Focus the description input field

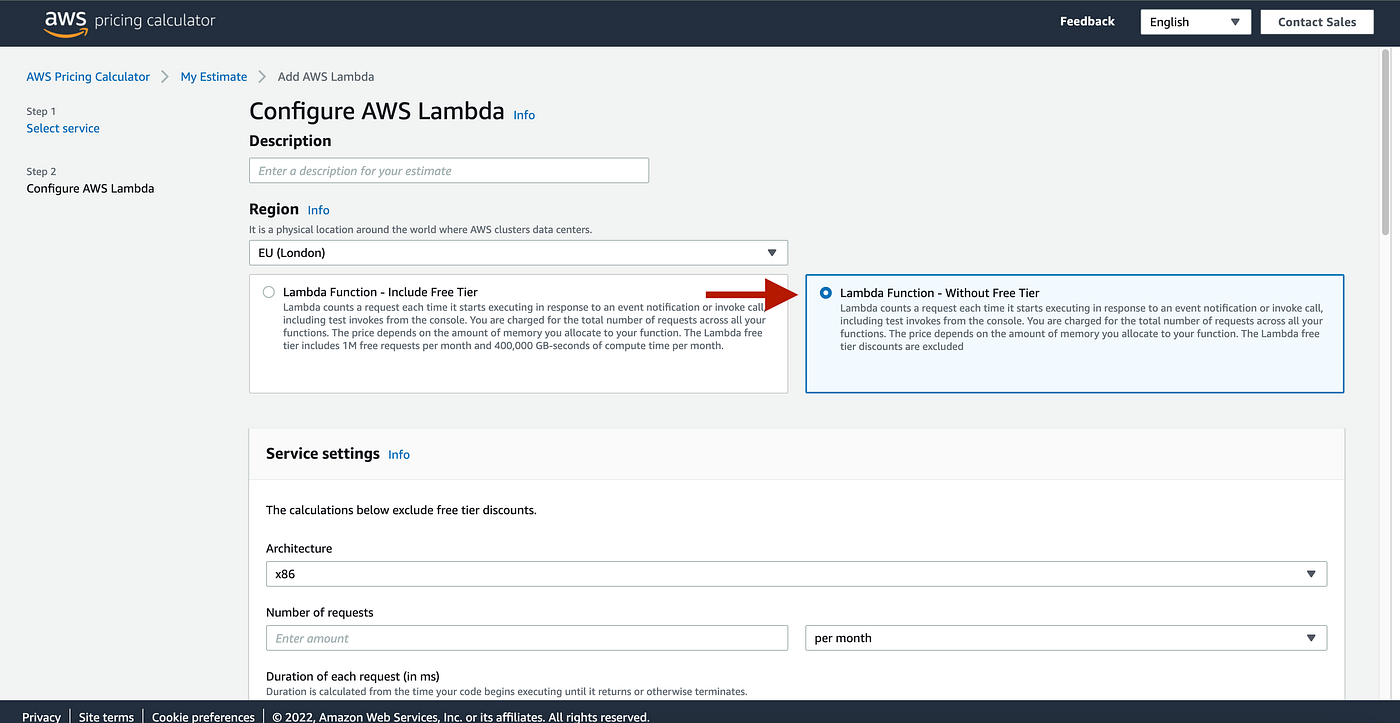pyautogui.click(x=449, y=171)
